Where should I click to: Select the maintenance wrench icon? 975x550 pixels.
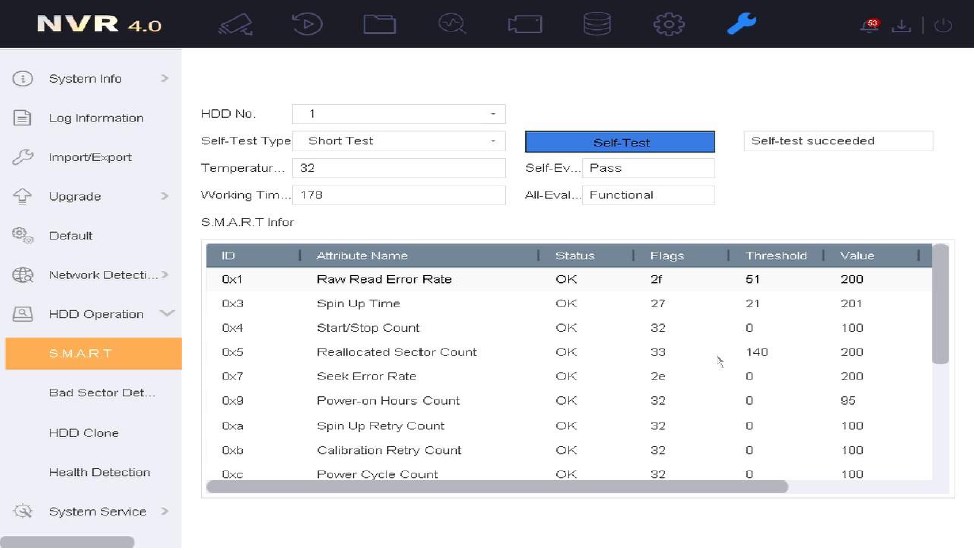pyautogui.click(x=741, y=24)
